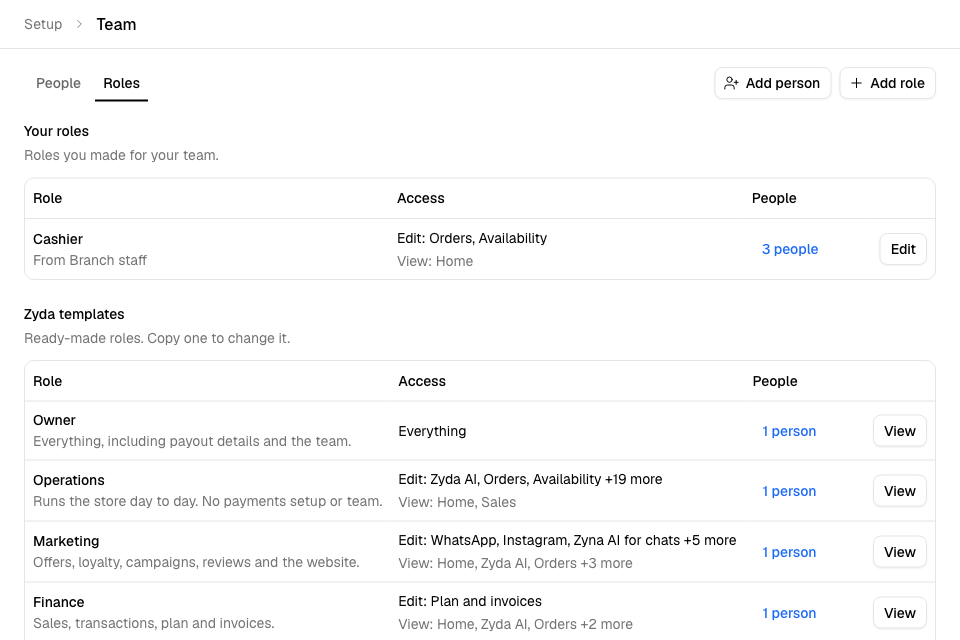Click Operations description 'Runs the store day to day'
Viewport: 960px width, 640px height.
click(x=208, y=502)
